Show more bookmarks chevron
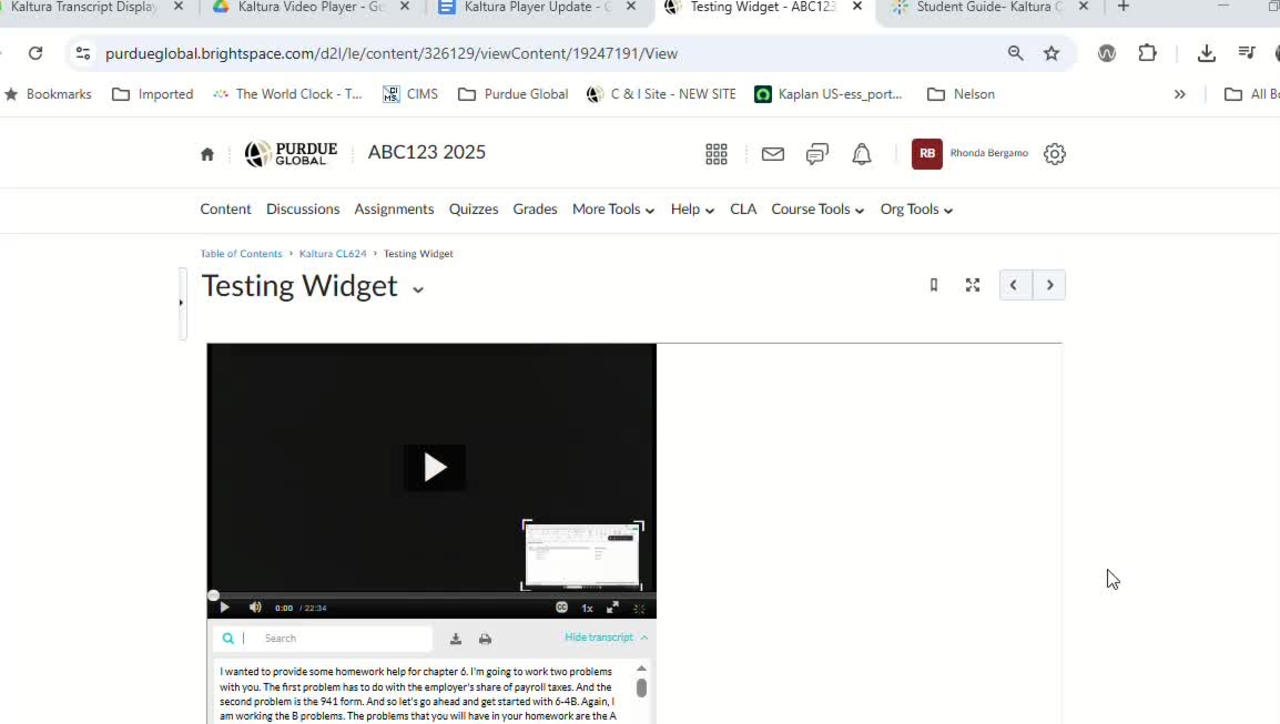 click(1179, 94)
